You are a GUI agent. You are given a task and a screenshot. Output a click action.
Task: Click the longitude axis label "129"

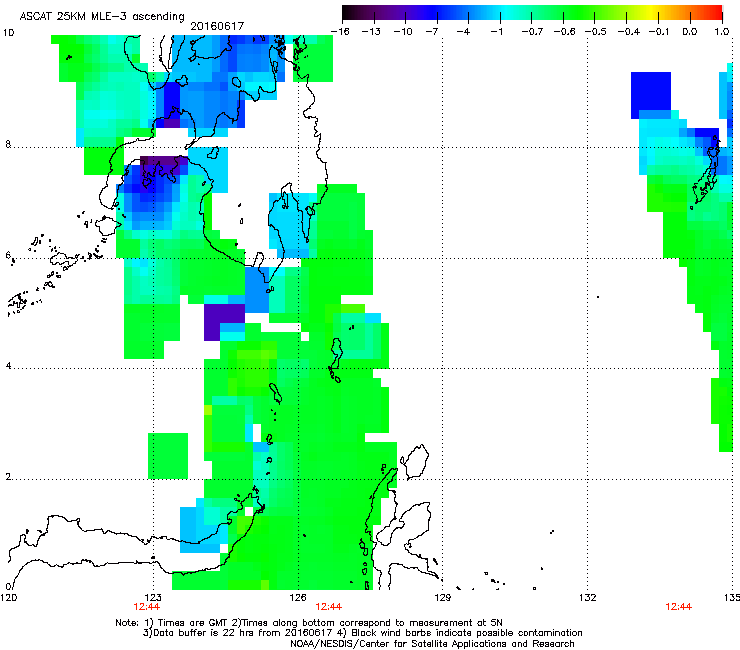pos(442,598)
